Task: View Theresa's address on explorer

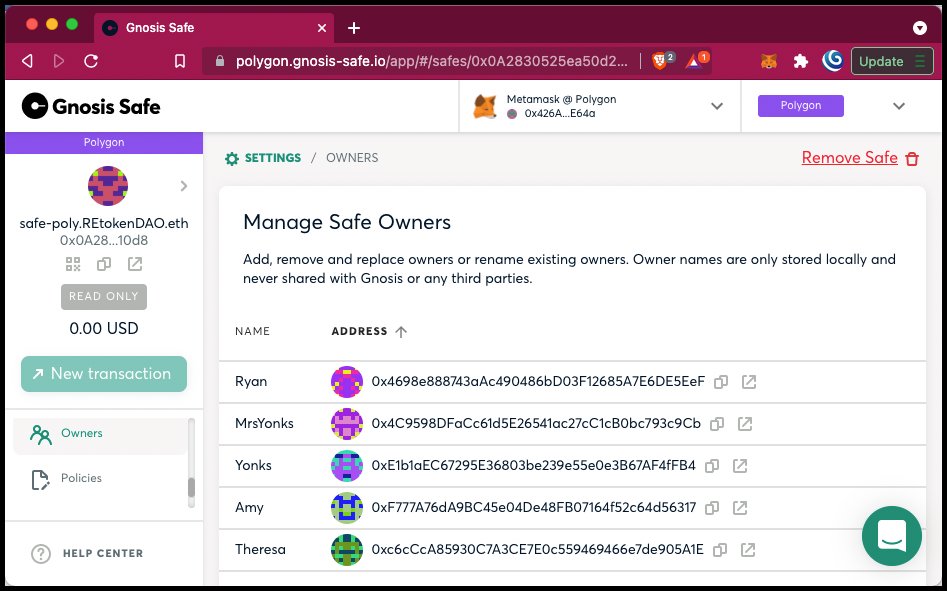Action: point(748,550)
